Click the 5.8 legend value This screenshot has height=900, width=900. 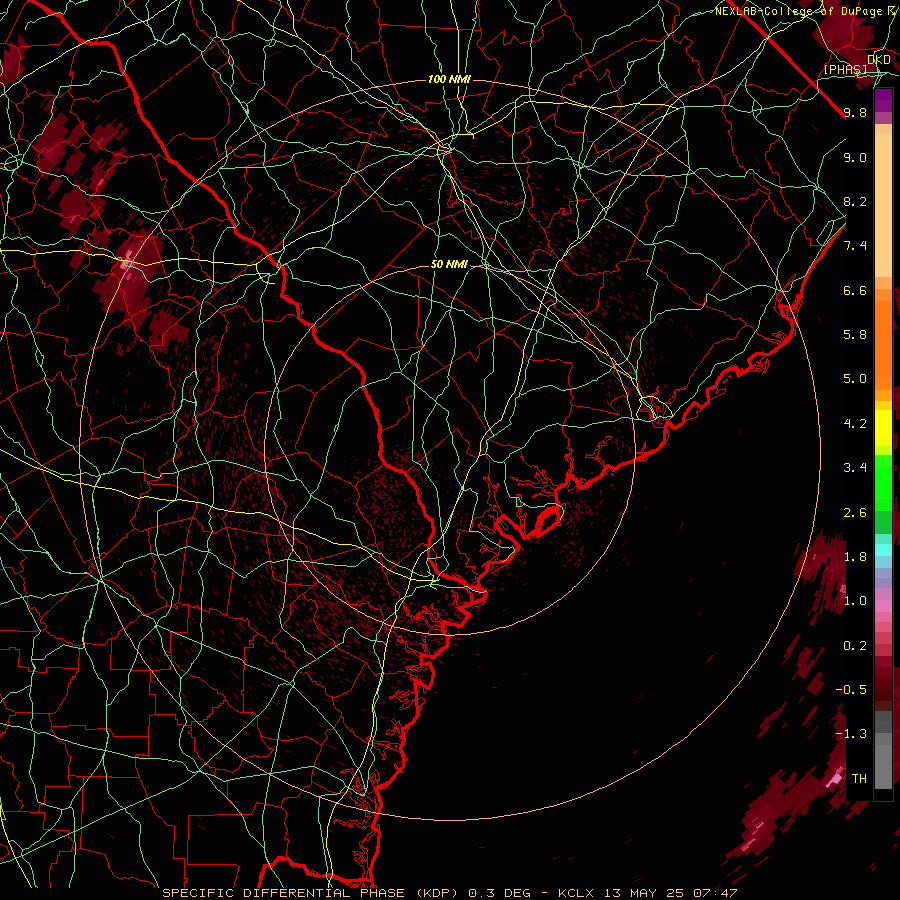[x=855, y=335]
